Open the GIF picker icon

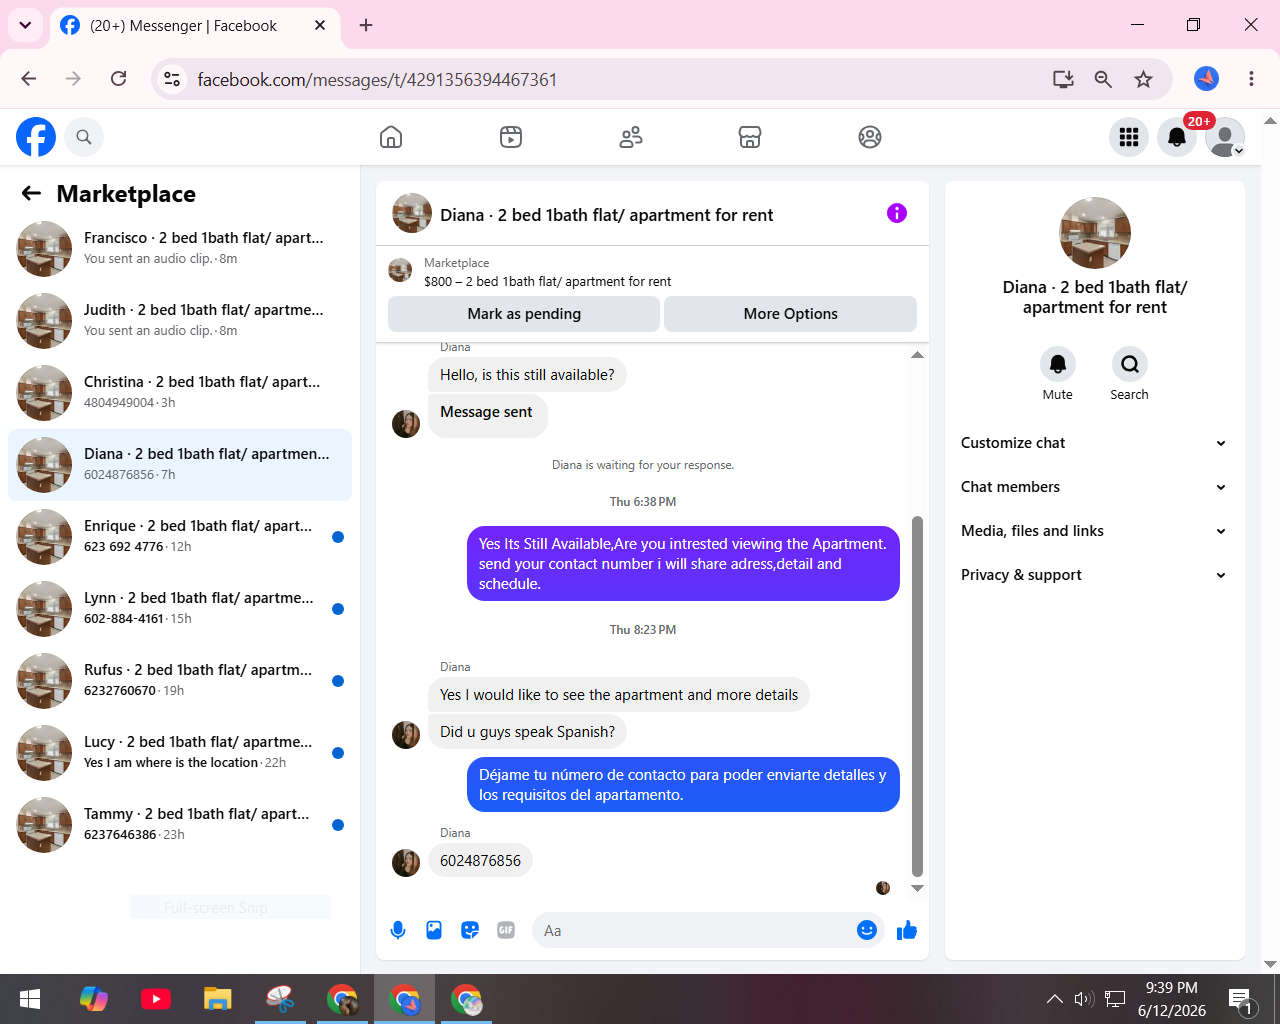point(506,930)
